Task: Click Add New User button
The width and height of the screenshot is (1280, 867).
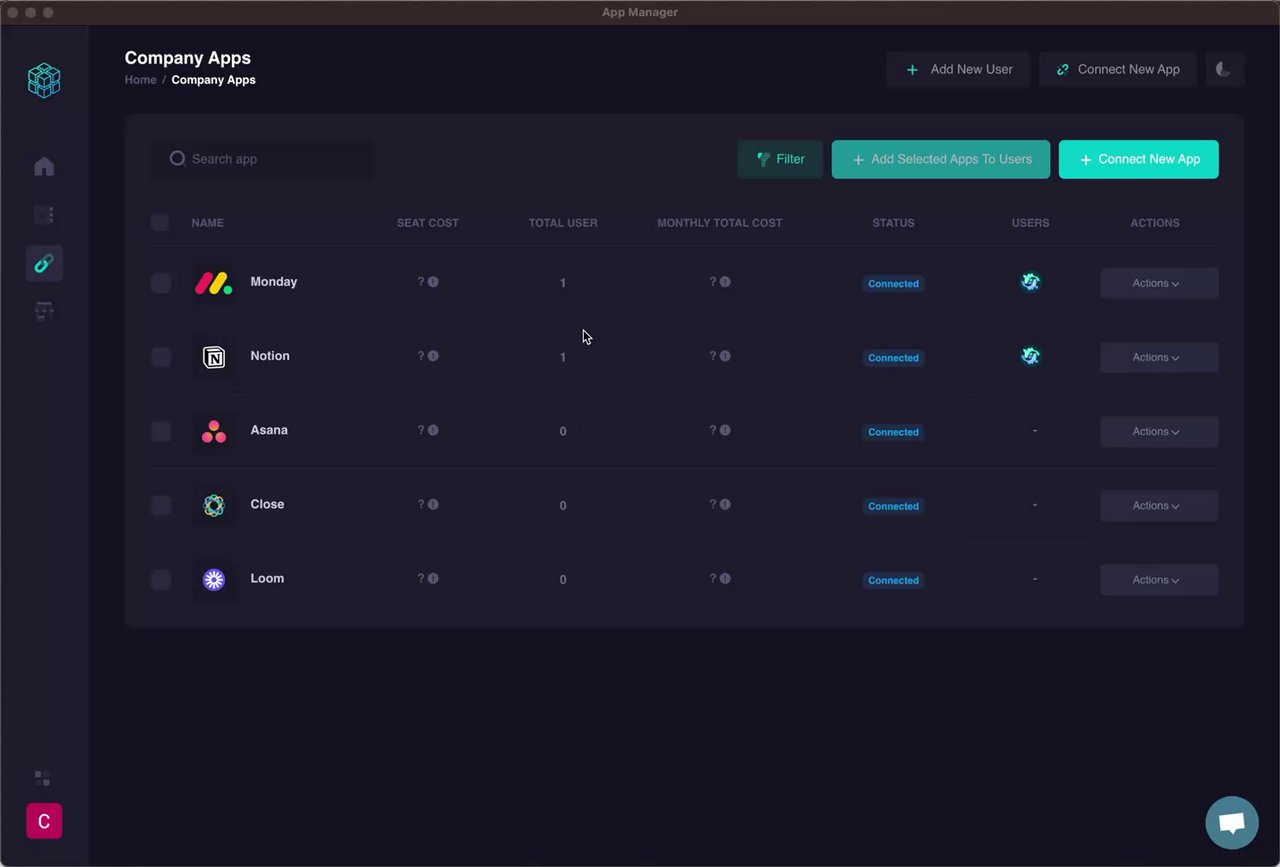Action: click(958, 69)
